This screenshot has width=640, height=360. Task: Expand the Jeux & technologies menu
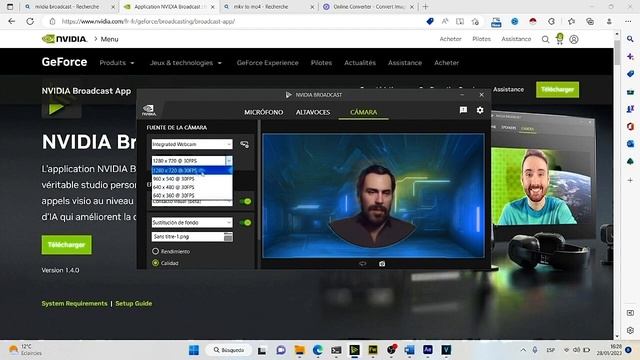tap(186, 63)
